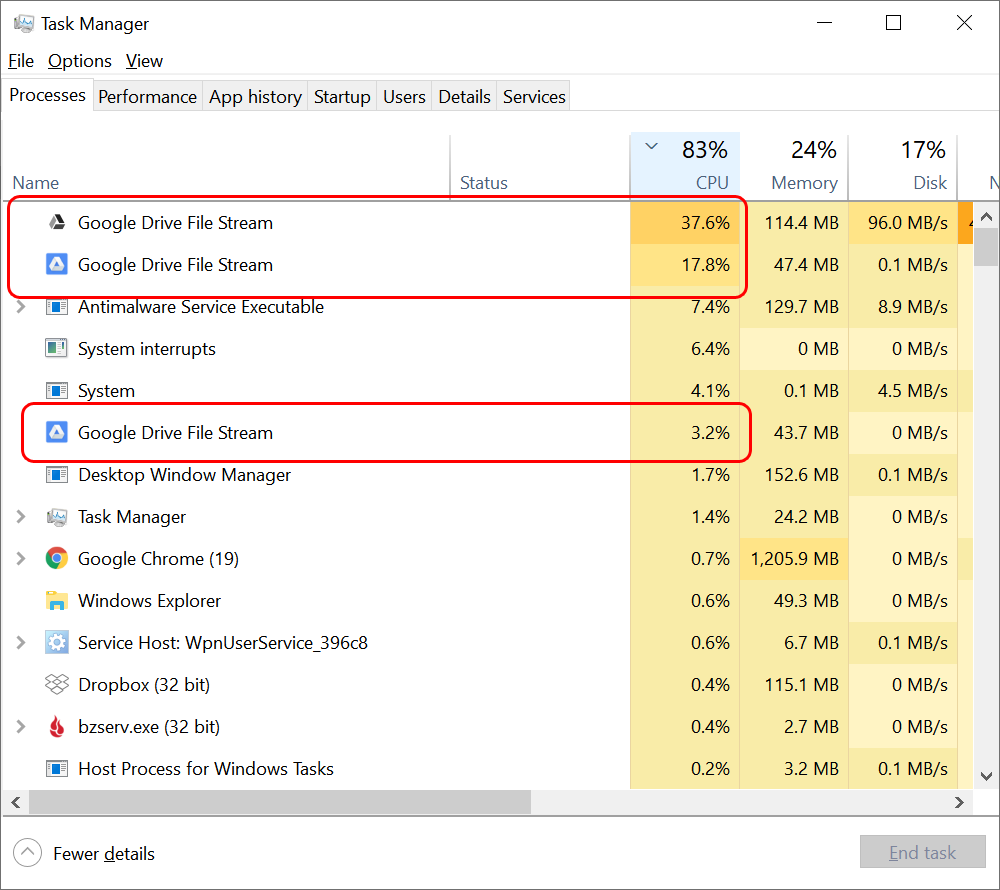Select the Google Chrome (19) process name
1000x890 pixels.
click(158, 559)
